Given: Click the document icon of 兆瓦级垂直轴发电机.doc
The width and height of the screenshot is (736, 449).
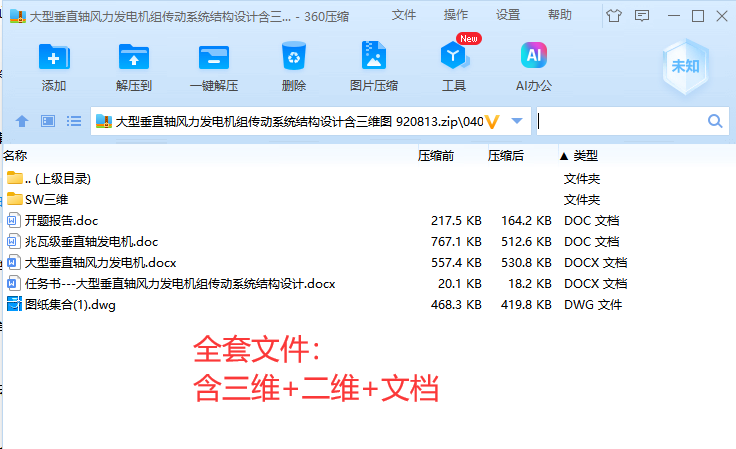Looking at the screenshot, I should click(14, 241).
